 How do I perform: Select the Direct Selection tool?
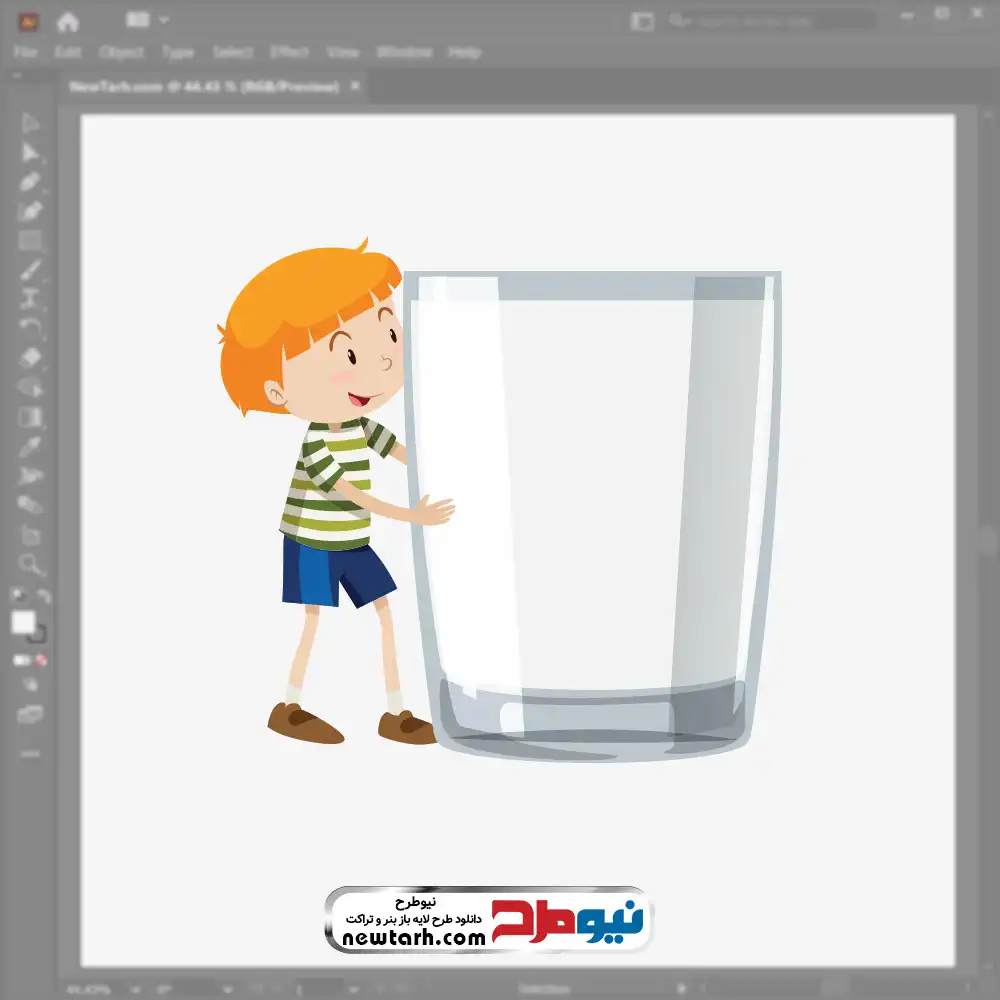[x=30, y=153]
